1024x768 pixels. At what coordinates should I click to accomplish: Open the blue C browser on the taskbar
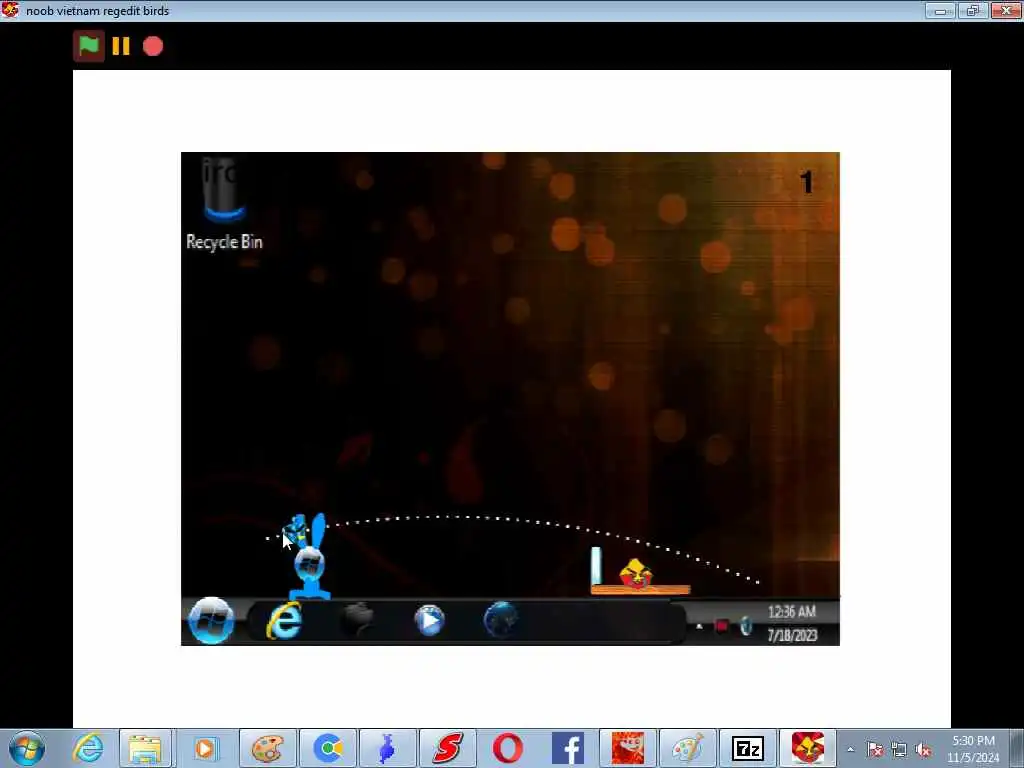[x=328, y=748]
